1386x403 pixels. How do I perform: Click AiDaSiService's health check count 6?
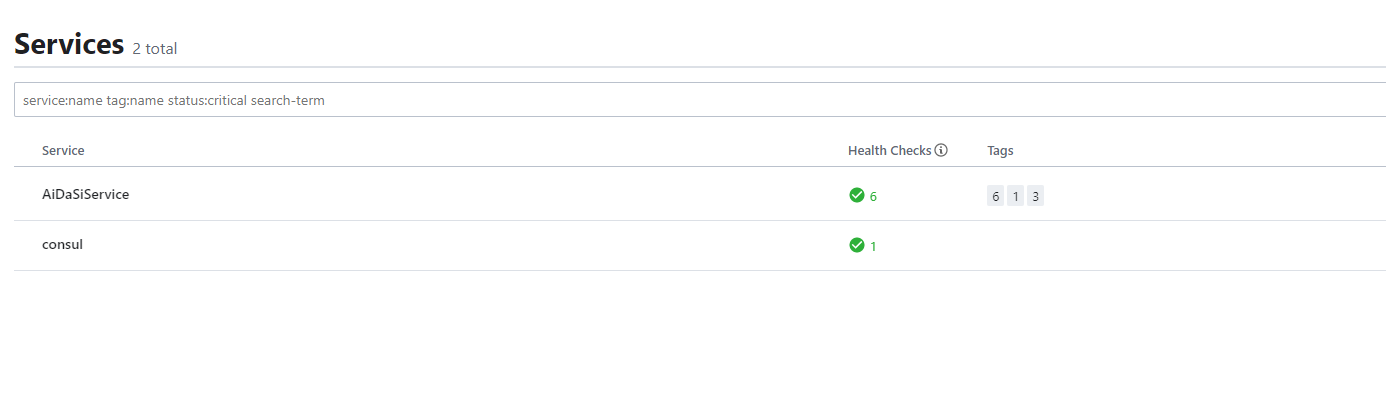tap(873, 196)
